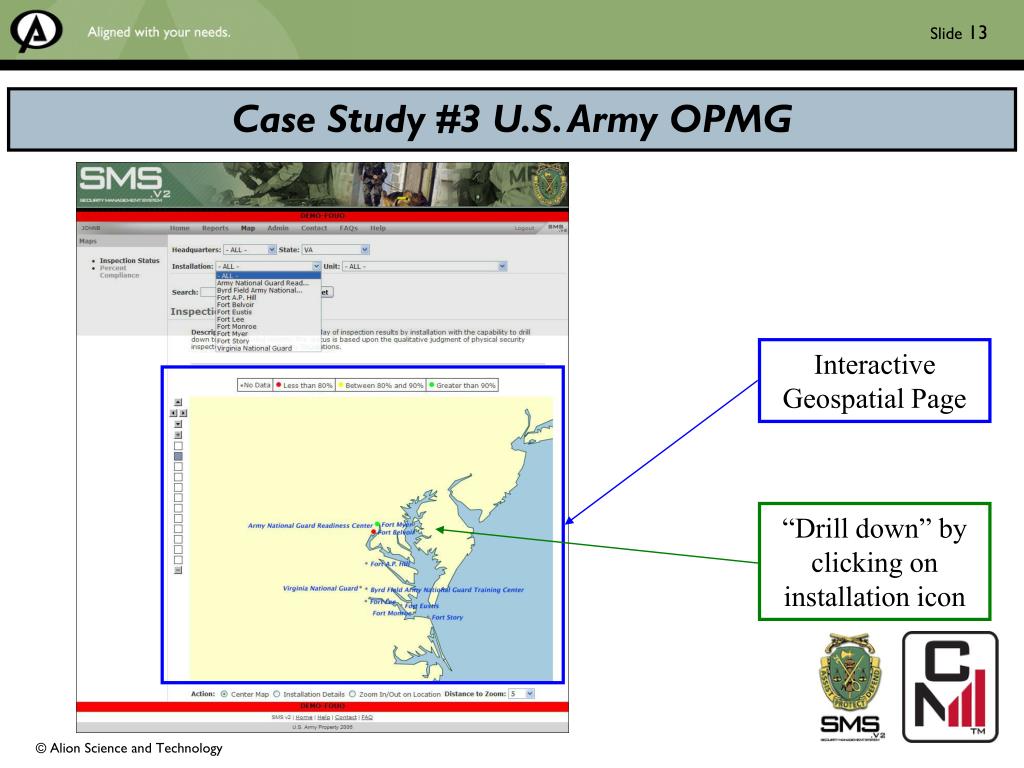Open the Unit dropdown
The height and width of the screenshot is (768, 1024).
pyautogui.click(x=424, y=266)
